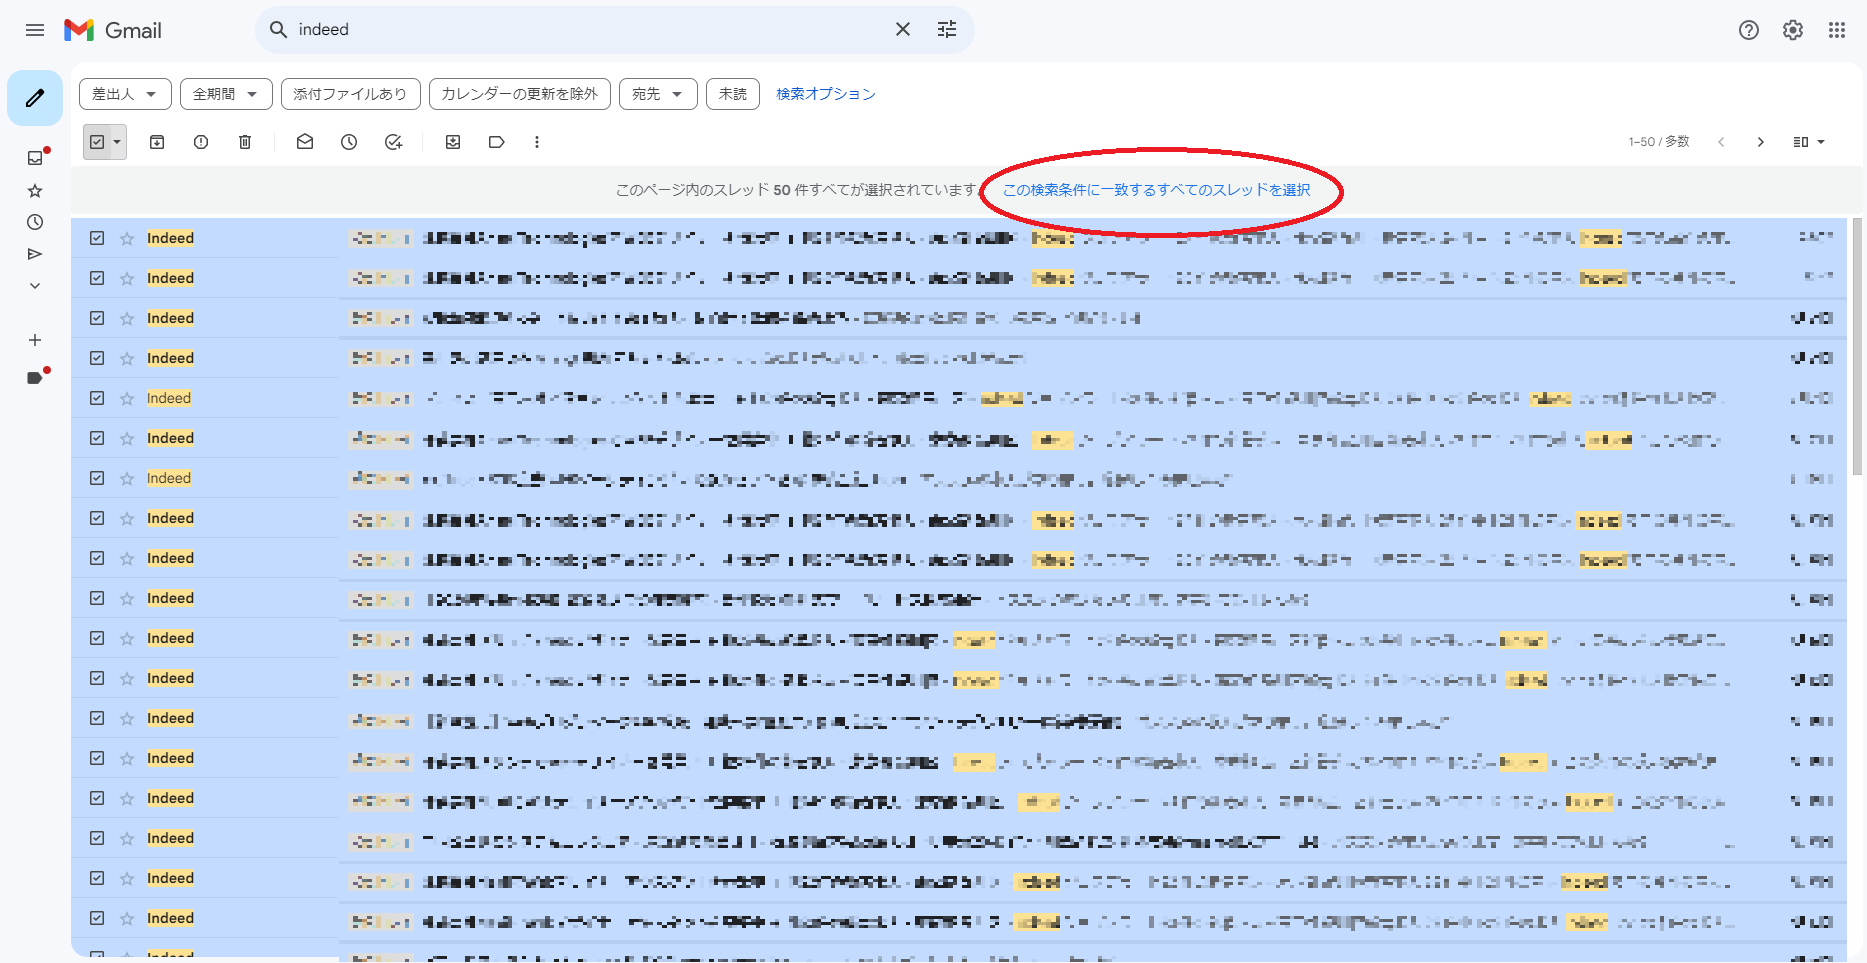Toggle the select-all checkbox in toolbar

click(97, 142)
